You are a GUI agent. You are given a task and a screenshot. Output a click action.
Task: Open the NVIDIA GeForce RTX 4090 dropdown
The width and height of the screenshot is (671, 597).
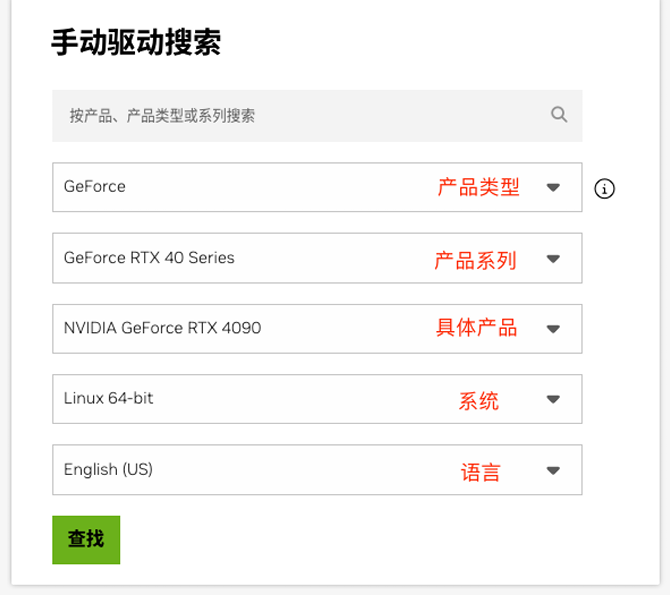[317, 329]
